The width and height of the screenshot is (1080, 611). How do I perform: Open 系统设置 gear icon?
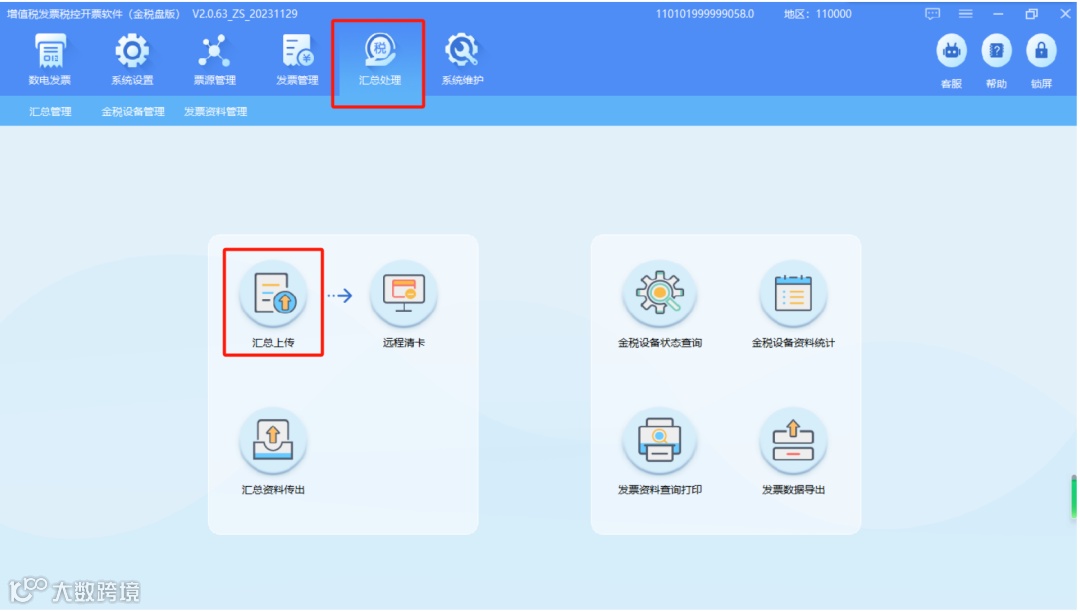132,60
